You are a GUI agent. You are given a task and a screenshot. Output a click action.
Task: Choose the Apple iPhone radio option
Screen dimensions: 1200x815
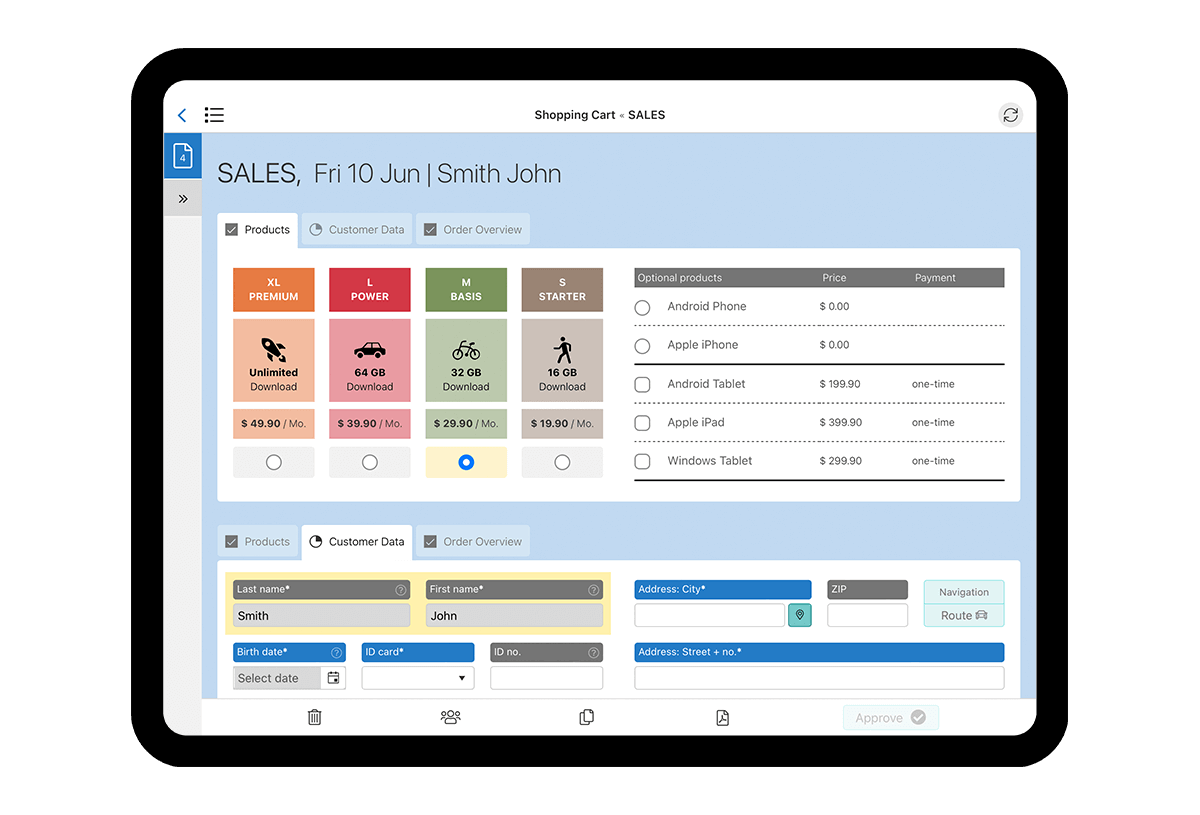coord(643,345)
